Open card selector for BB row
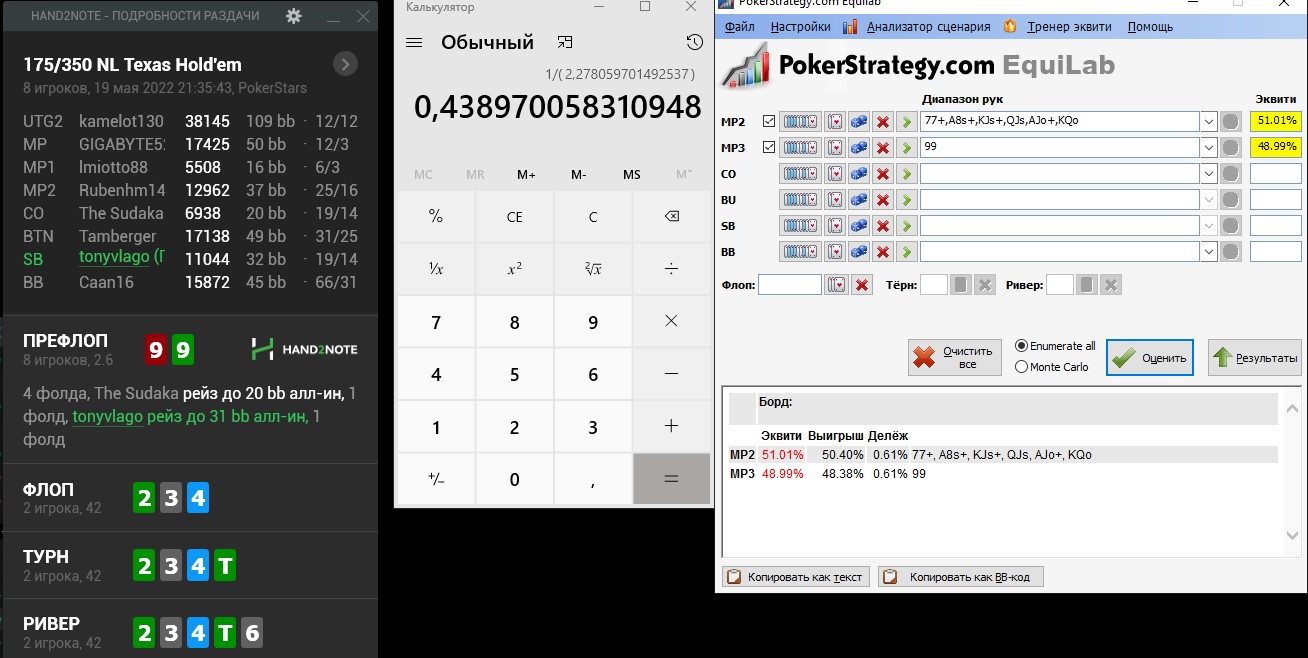Viewport: 1308px width, 658px height. (833, 251)
